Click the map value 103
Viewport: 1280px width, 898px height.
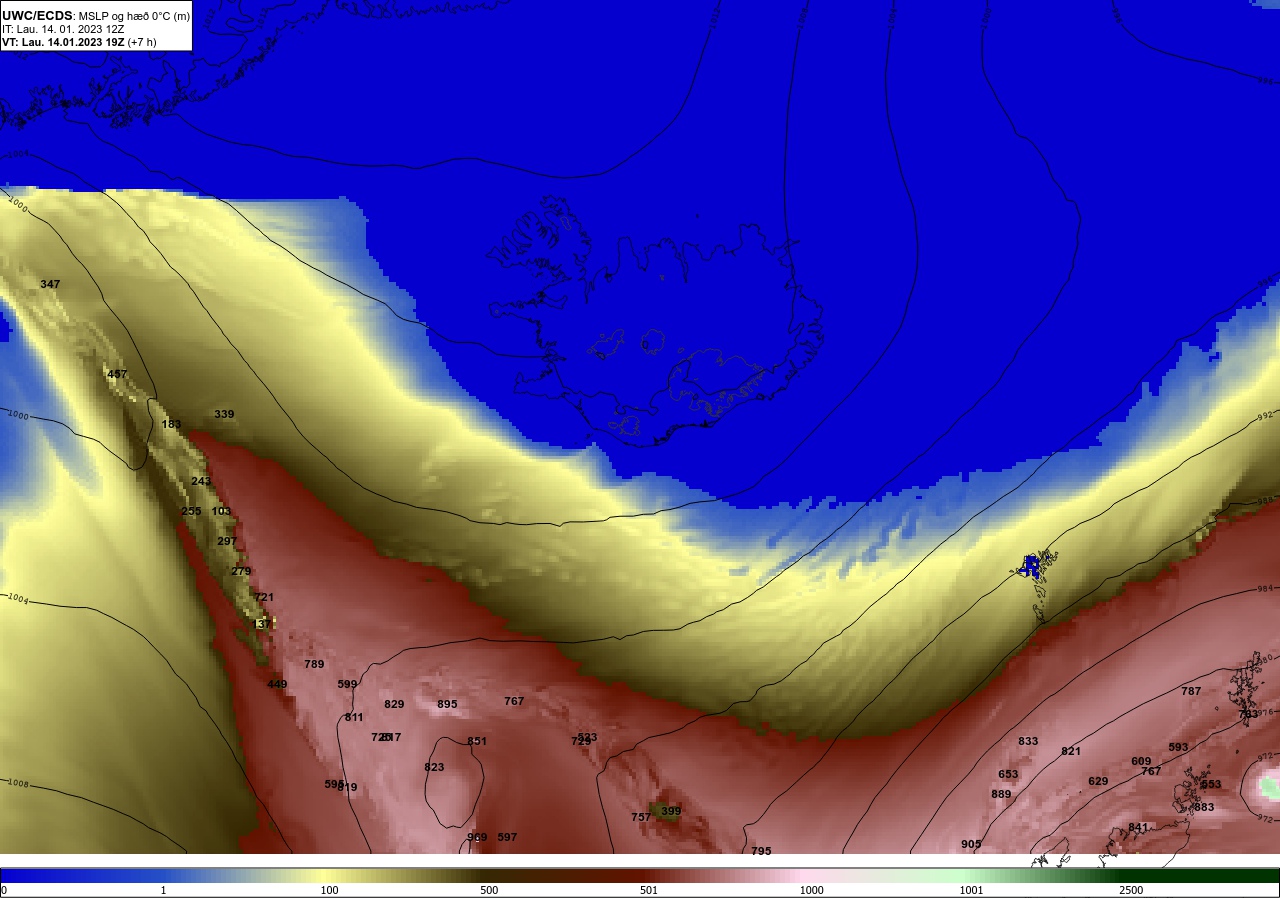click(x=221, y=511)
